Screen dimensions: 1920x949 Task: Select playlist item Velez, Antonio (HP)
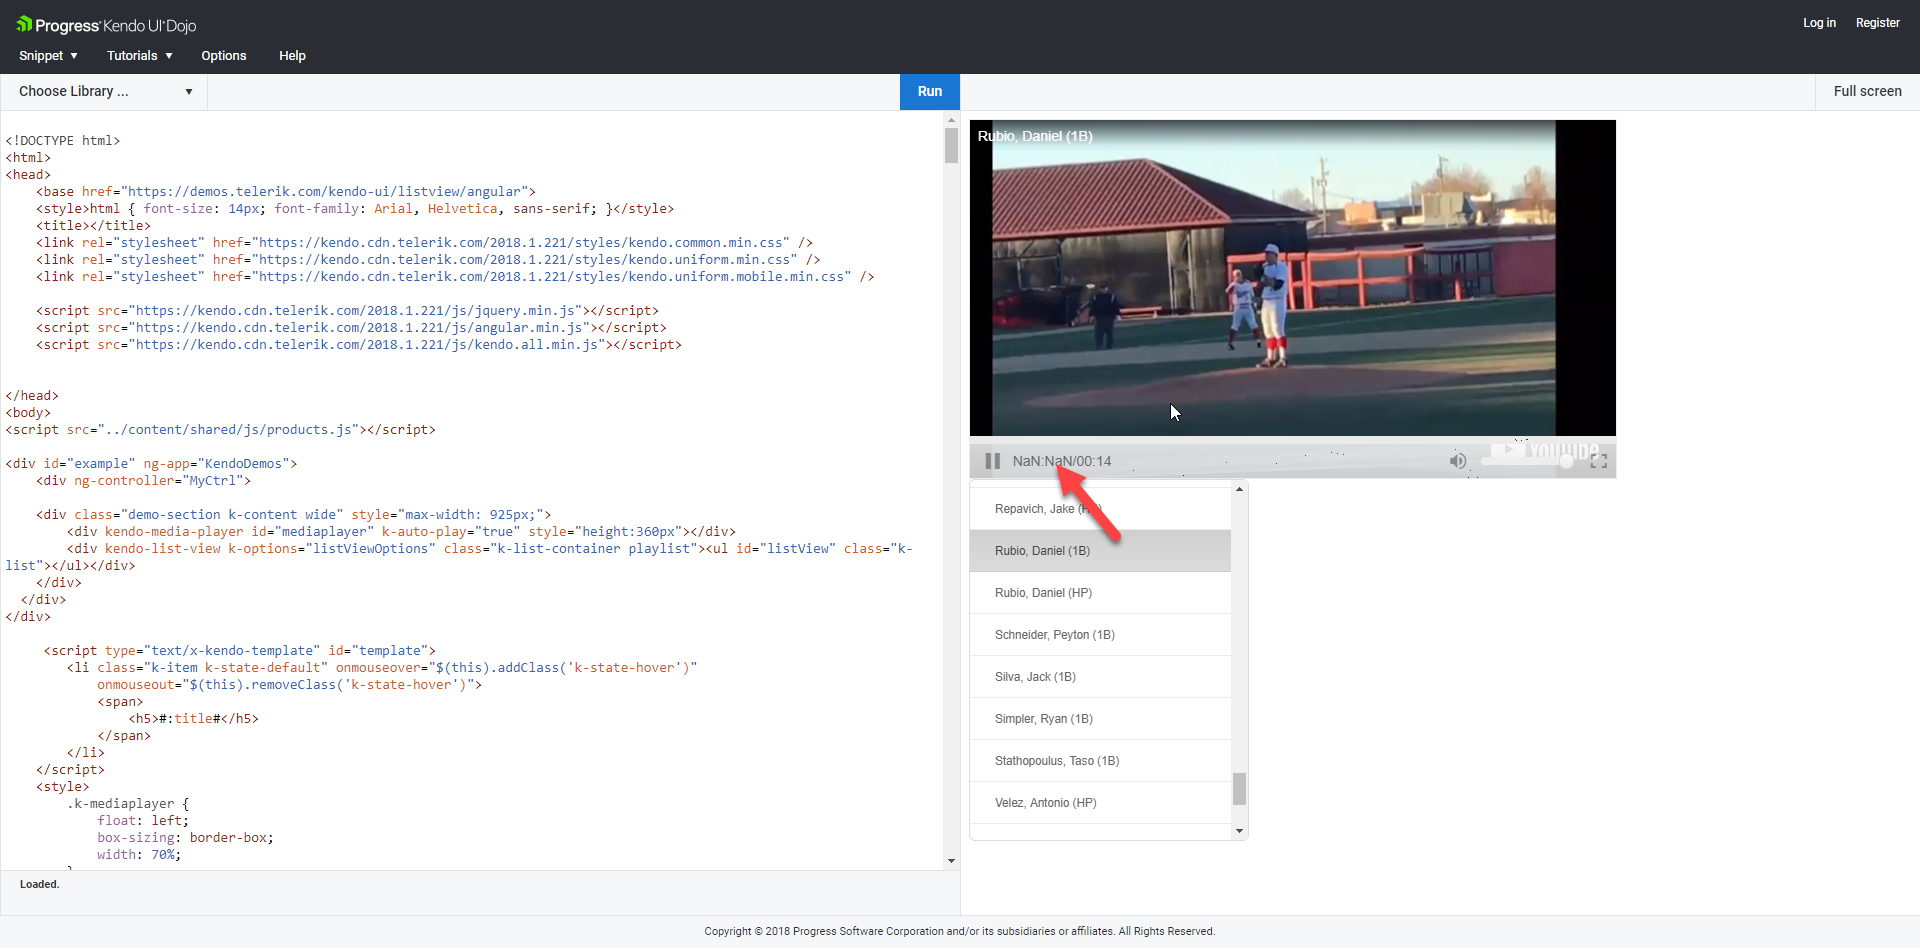[x=1100, y=803]
